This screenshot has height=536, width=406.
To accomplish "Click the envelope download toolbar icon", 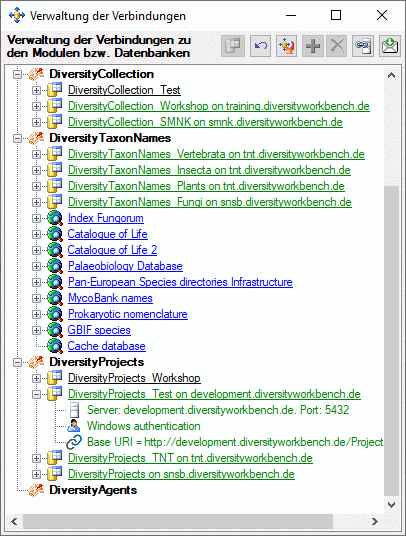I will [x=390, y=45].
